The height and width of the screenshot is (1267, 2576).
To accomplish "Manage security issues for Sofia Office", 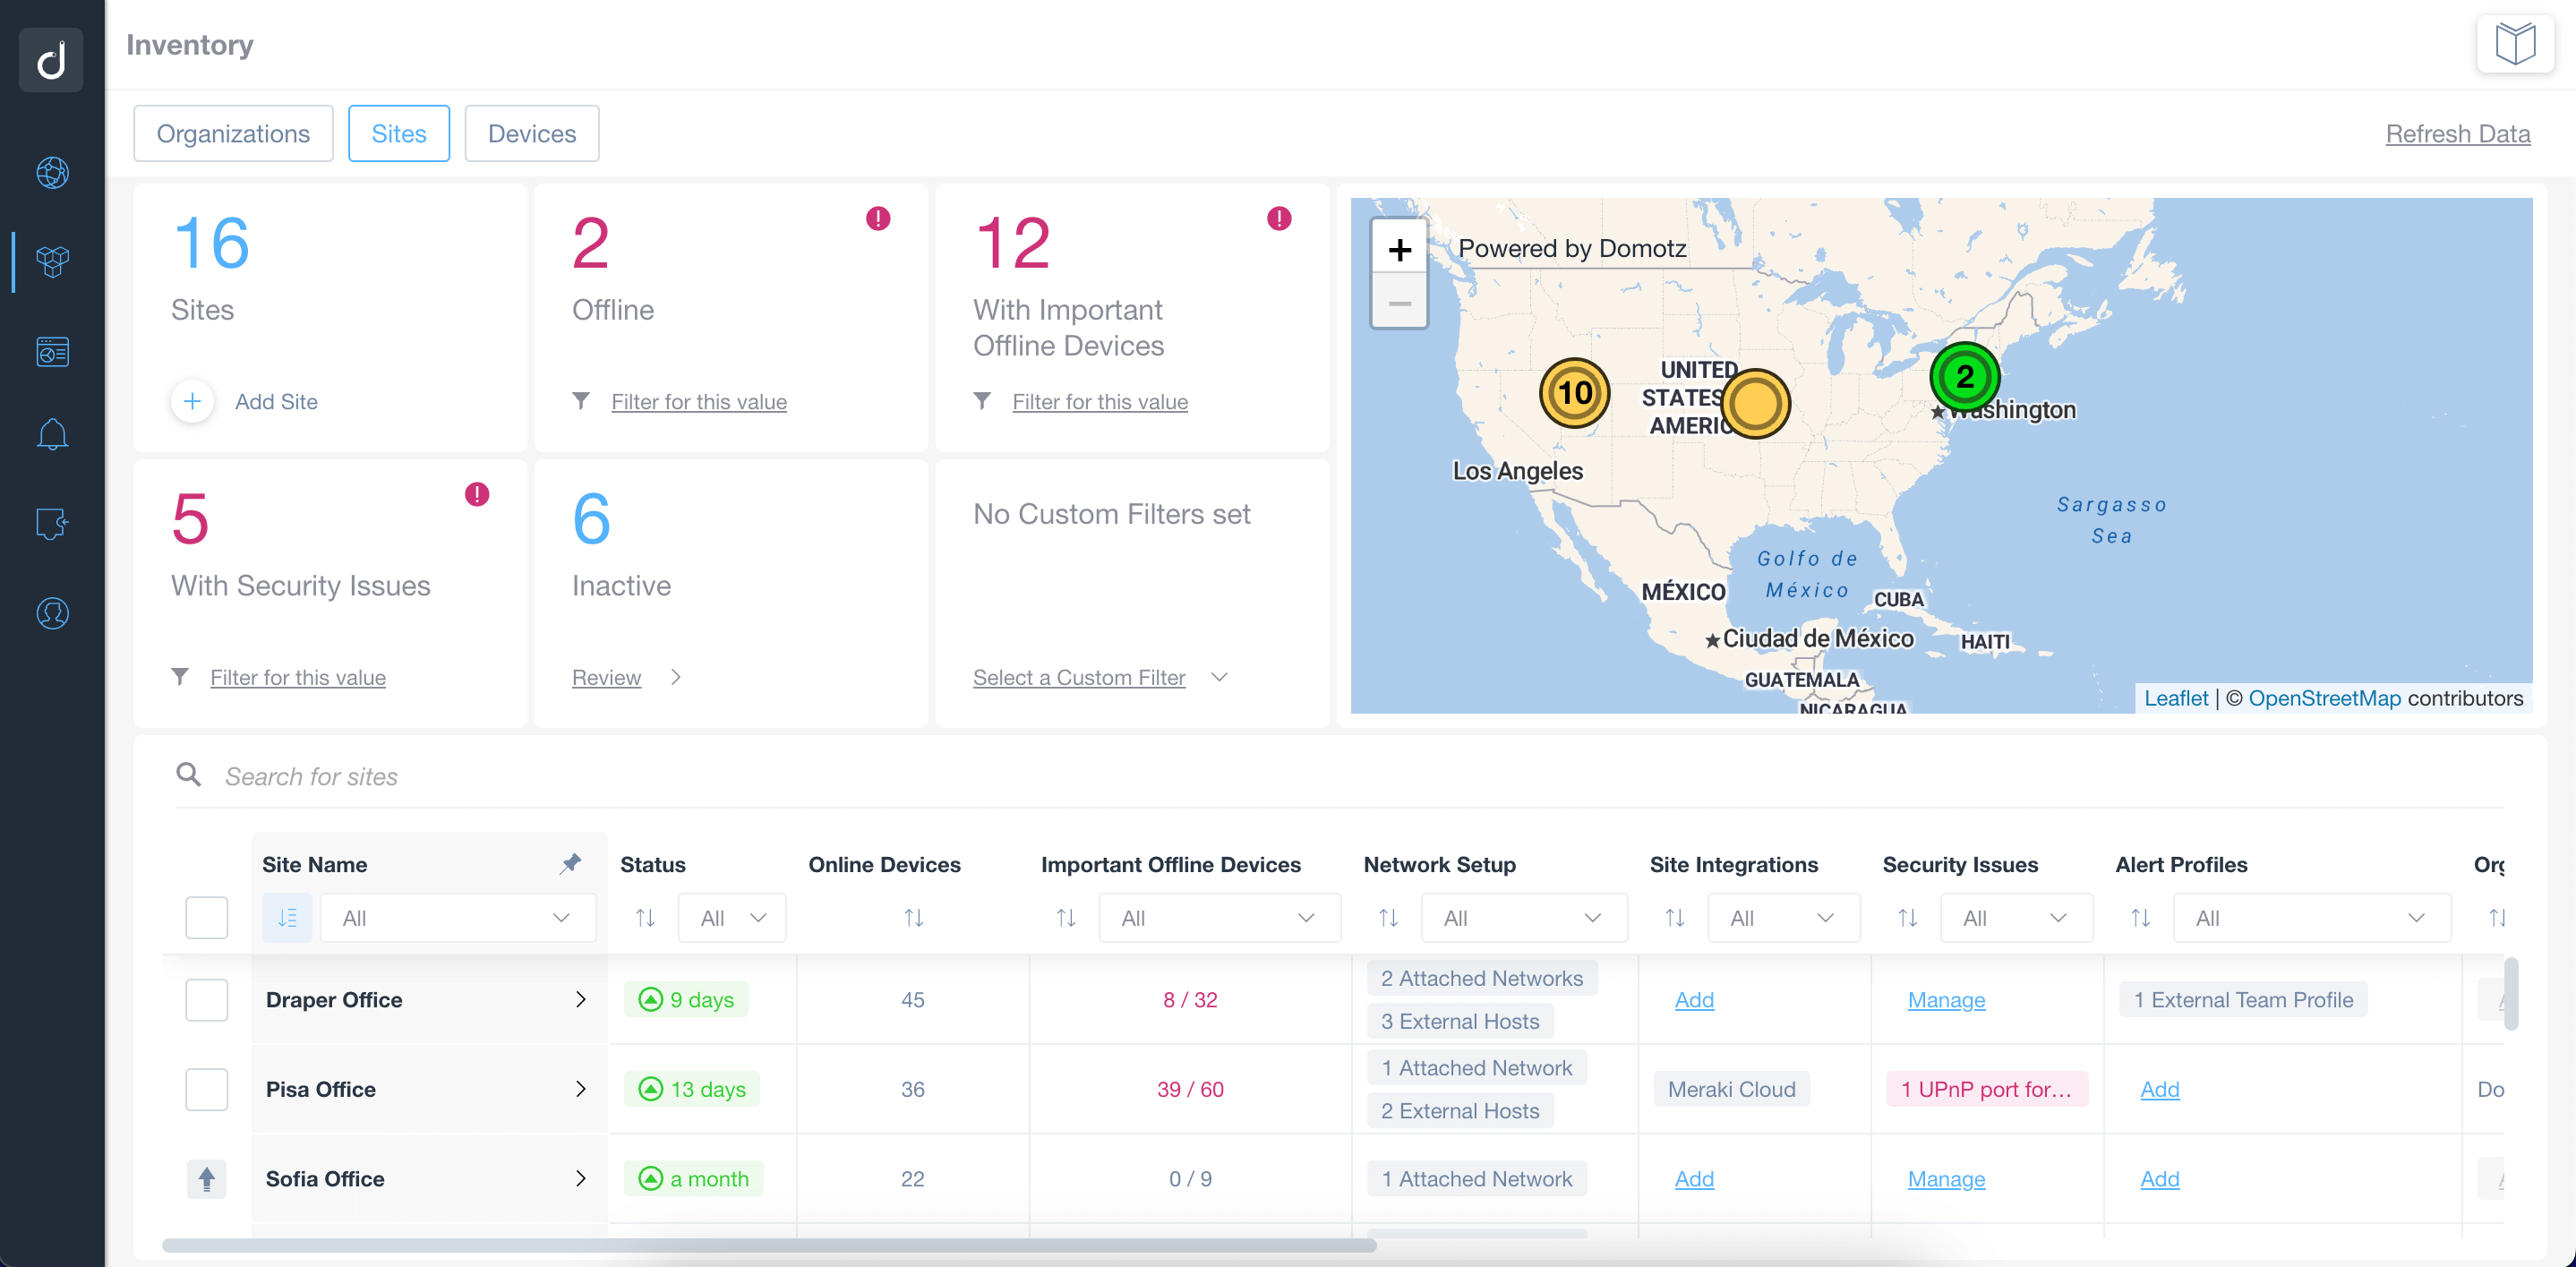I will (x=1946, y=1179).
